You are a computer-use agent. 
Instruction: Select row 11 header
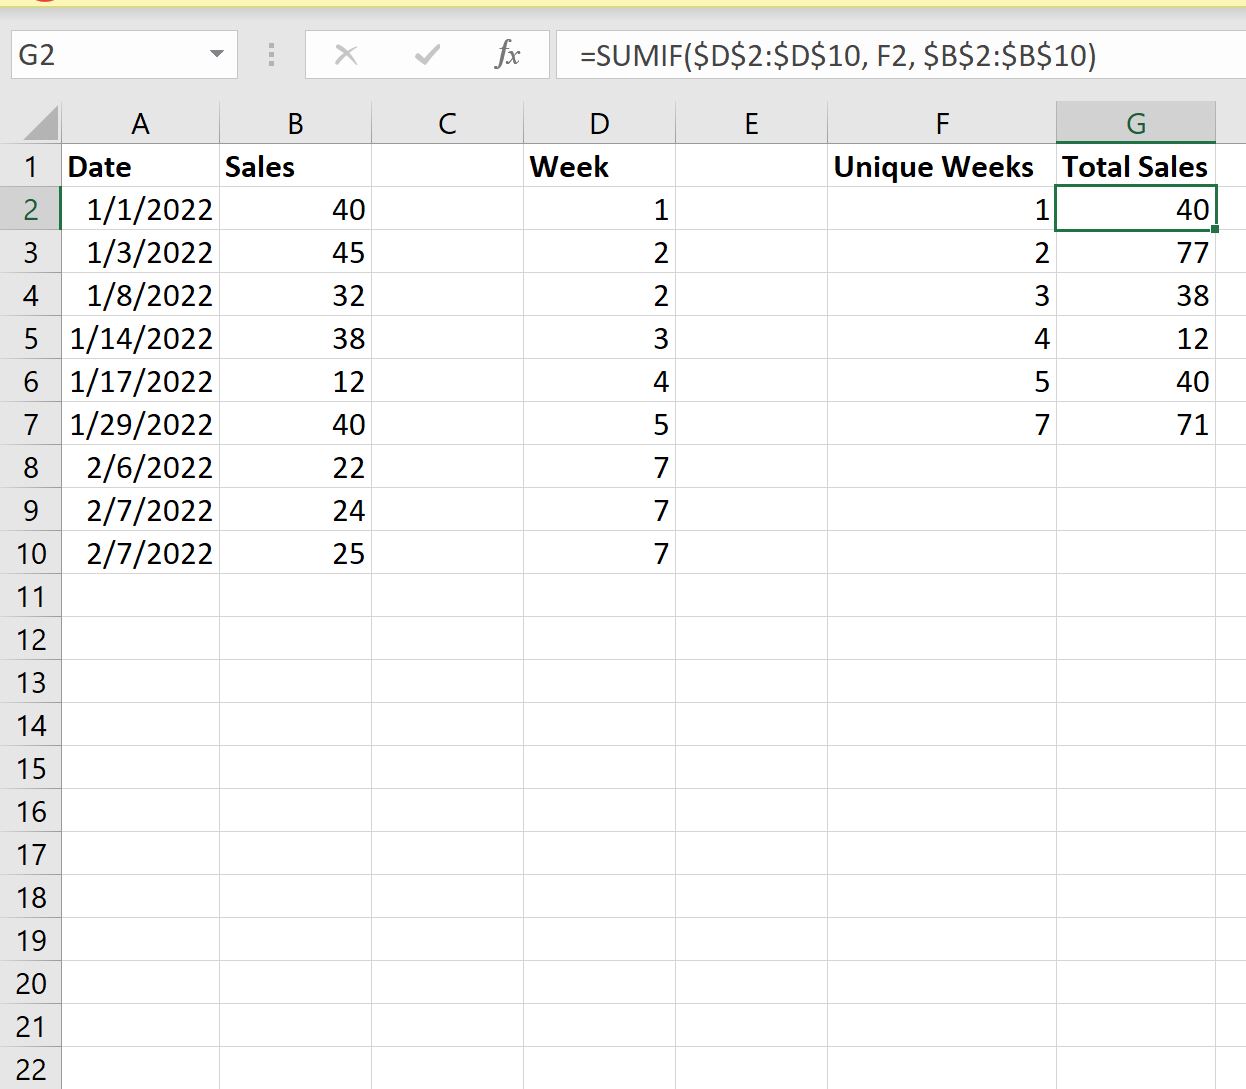click(31, 596)
